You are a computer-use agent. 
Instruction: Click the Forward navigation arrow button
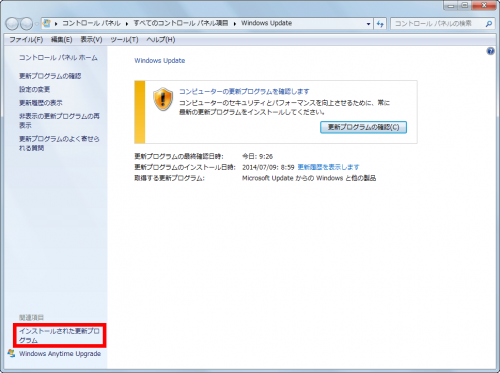(27, 23)
